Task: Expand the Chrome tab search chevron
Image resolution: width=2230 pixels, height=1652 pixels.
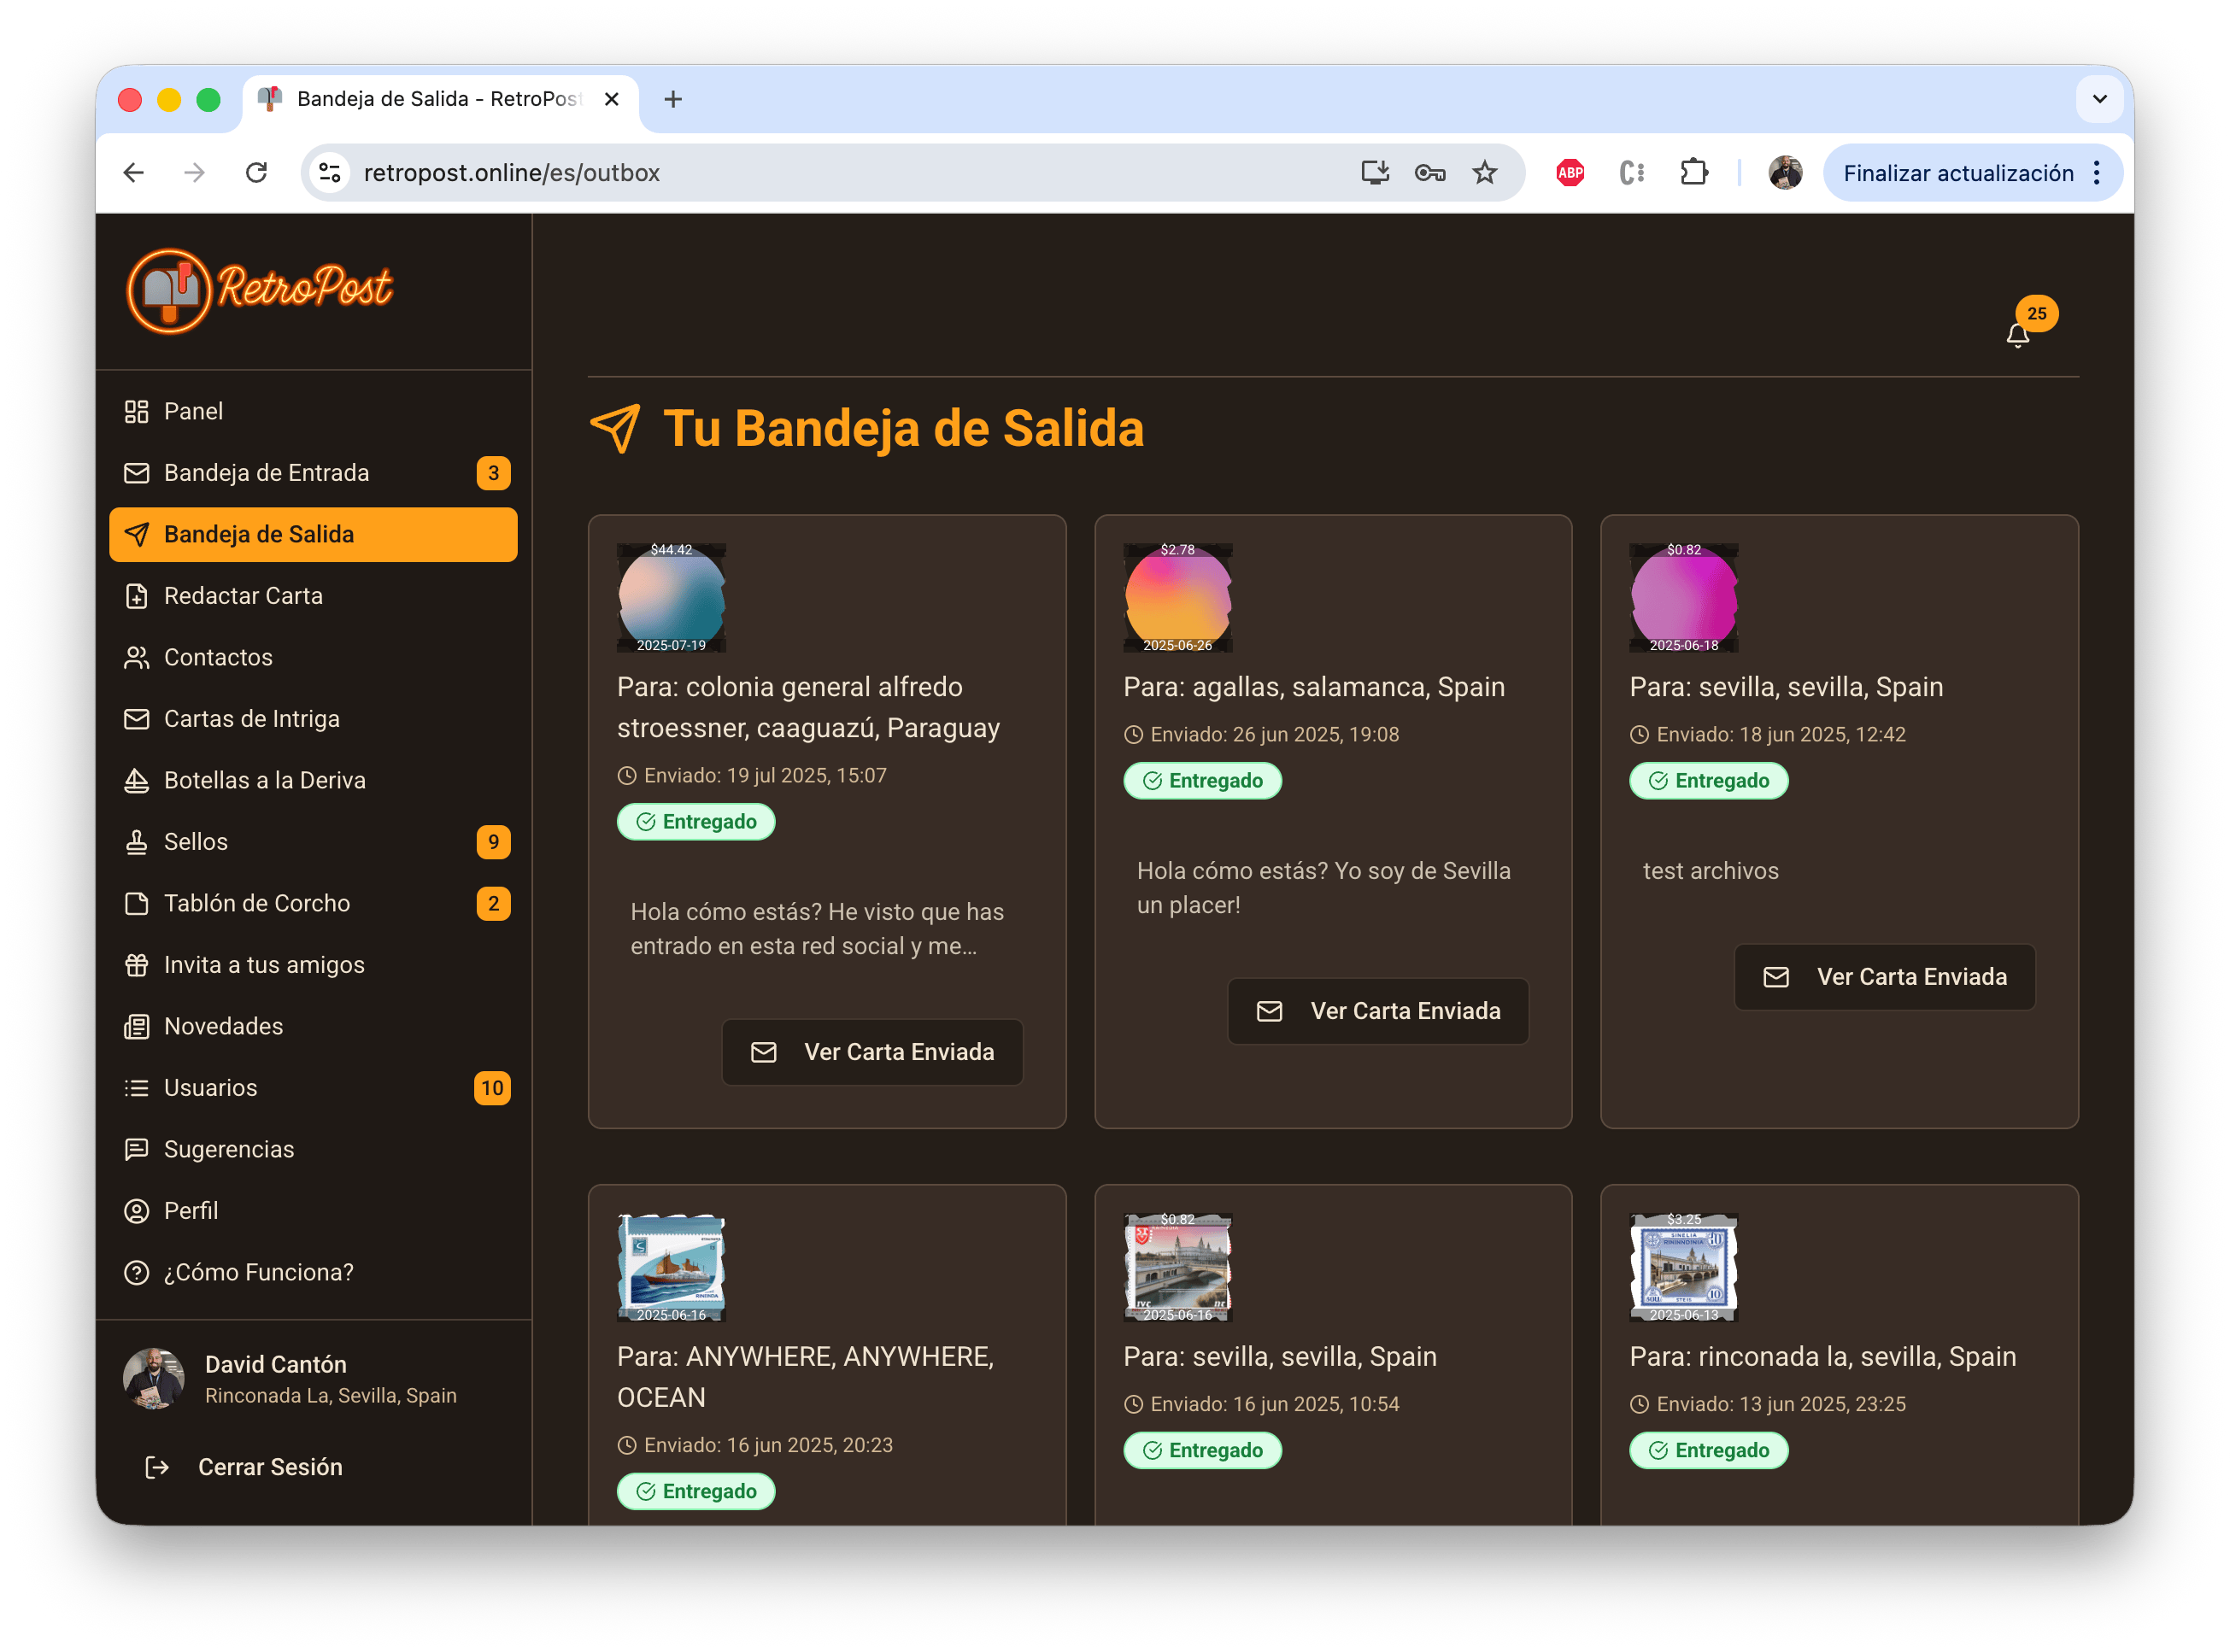Action: coord(2099,99)
